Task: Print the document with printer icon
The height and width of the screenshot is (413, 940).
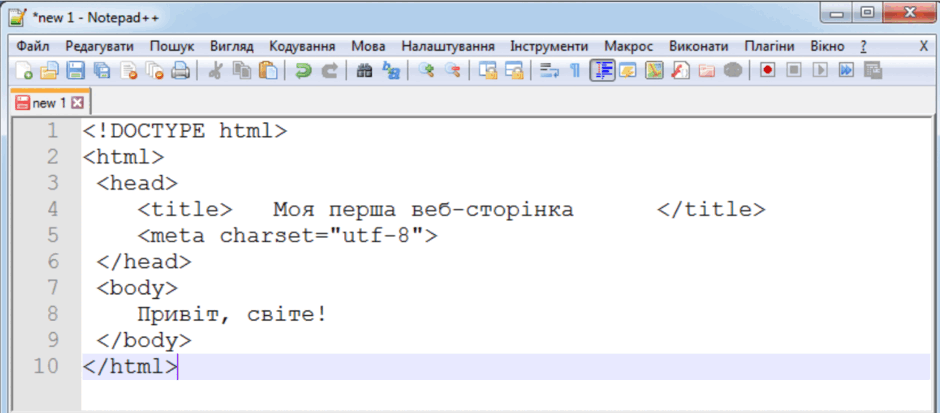Action: pos(180,71)
